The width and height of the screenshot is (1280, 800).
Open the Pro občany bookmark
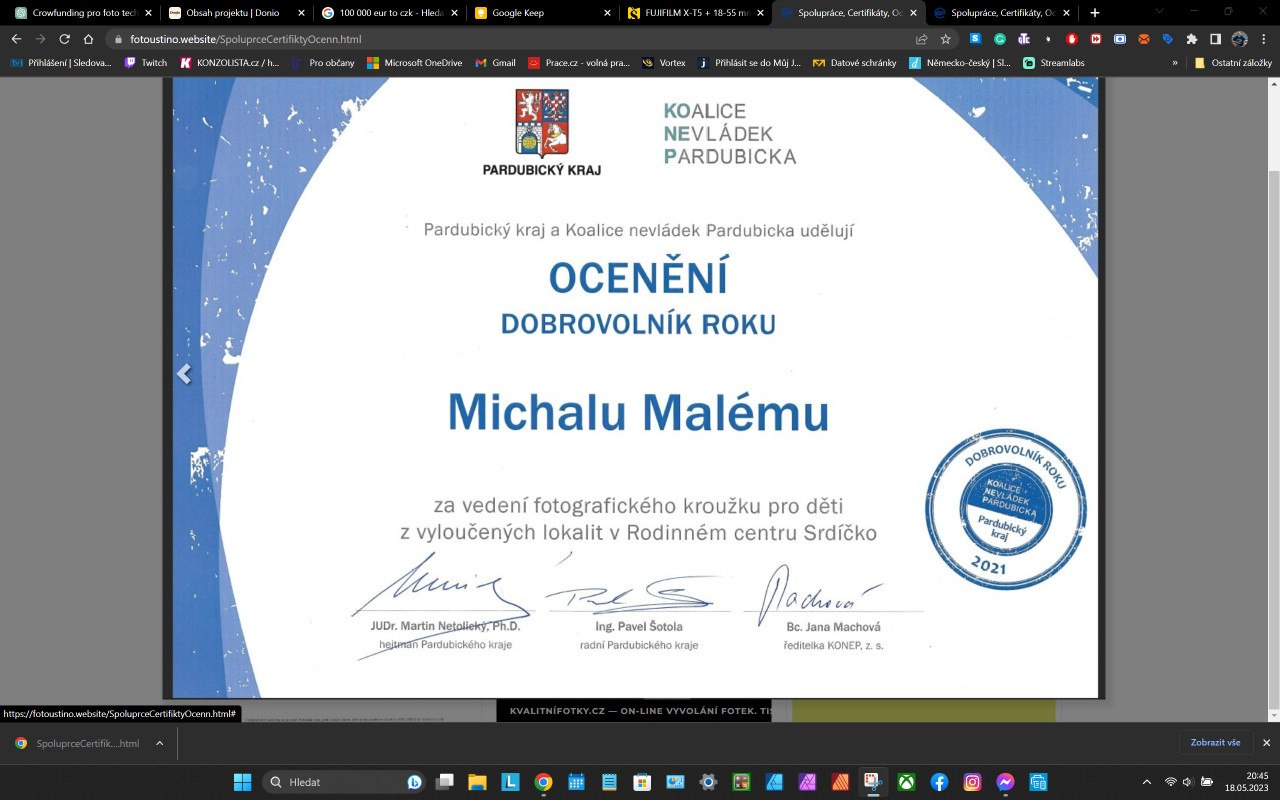322,62
